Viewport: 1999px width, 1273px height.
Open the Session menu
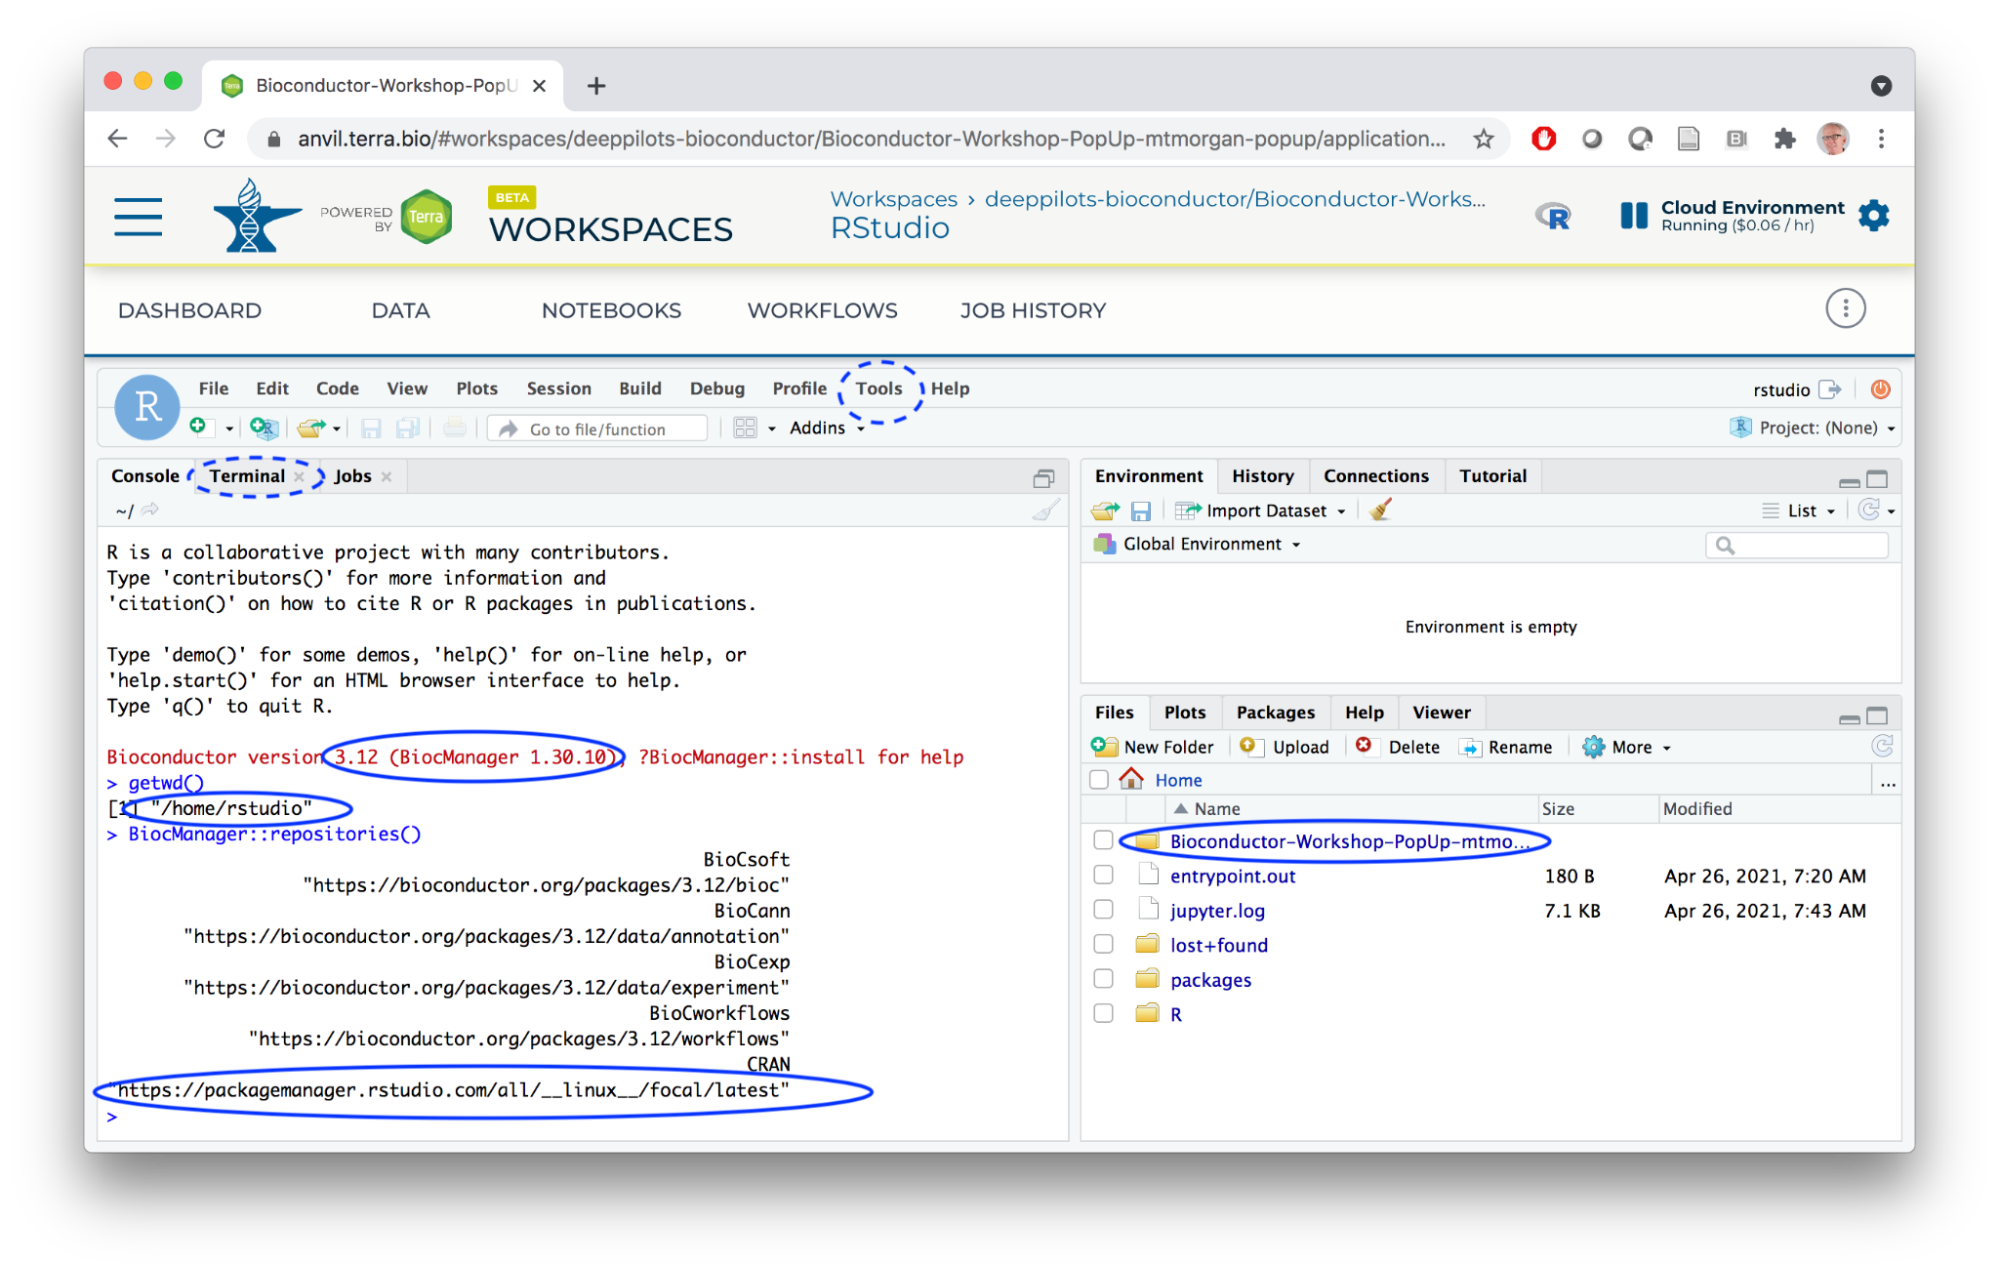(x=559, y=388)
